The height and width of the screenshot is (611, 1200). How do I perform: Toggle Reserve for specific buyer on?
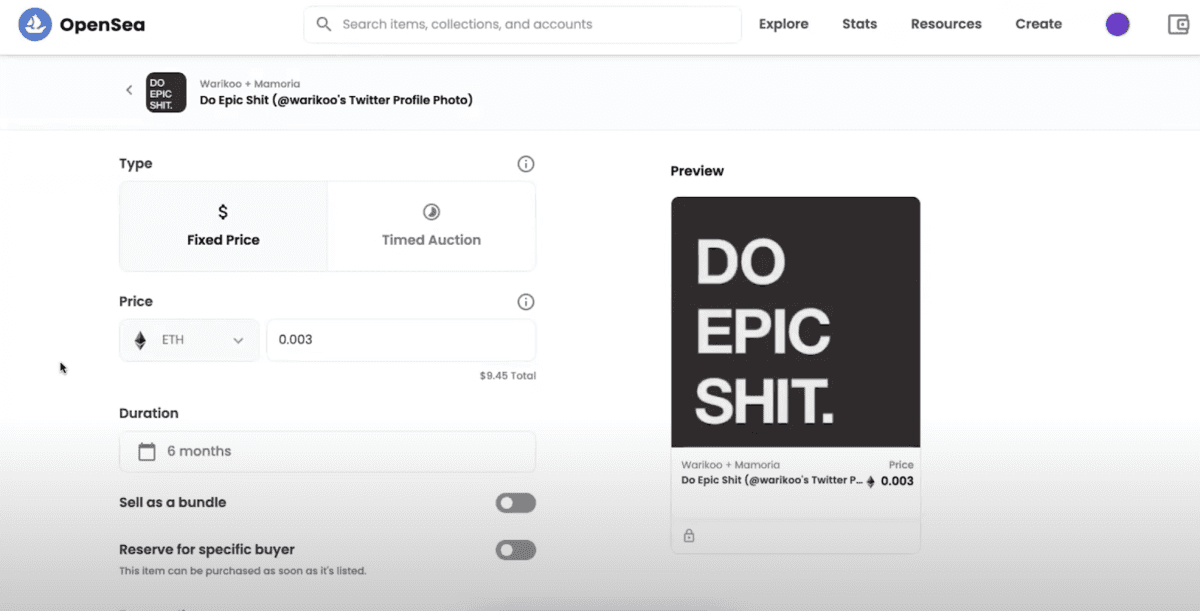(515, 550)
